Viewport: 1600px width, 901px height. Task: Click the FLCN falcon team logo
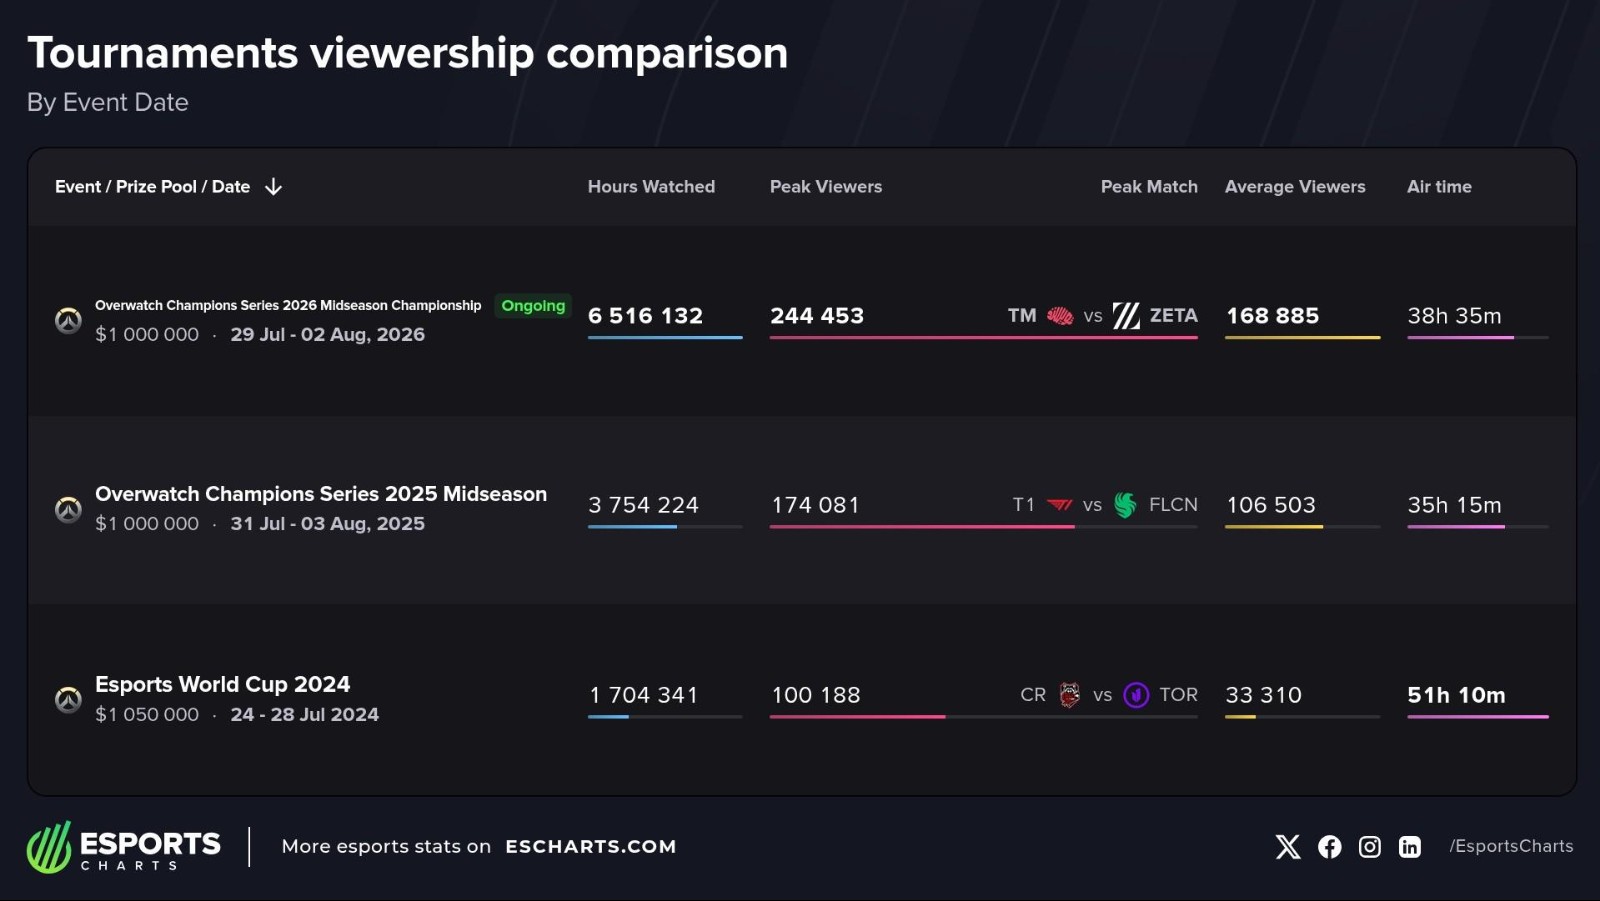pos(1125,505)
